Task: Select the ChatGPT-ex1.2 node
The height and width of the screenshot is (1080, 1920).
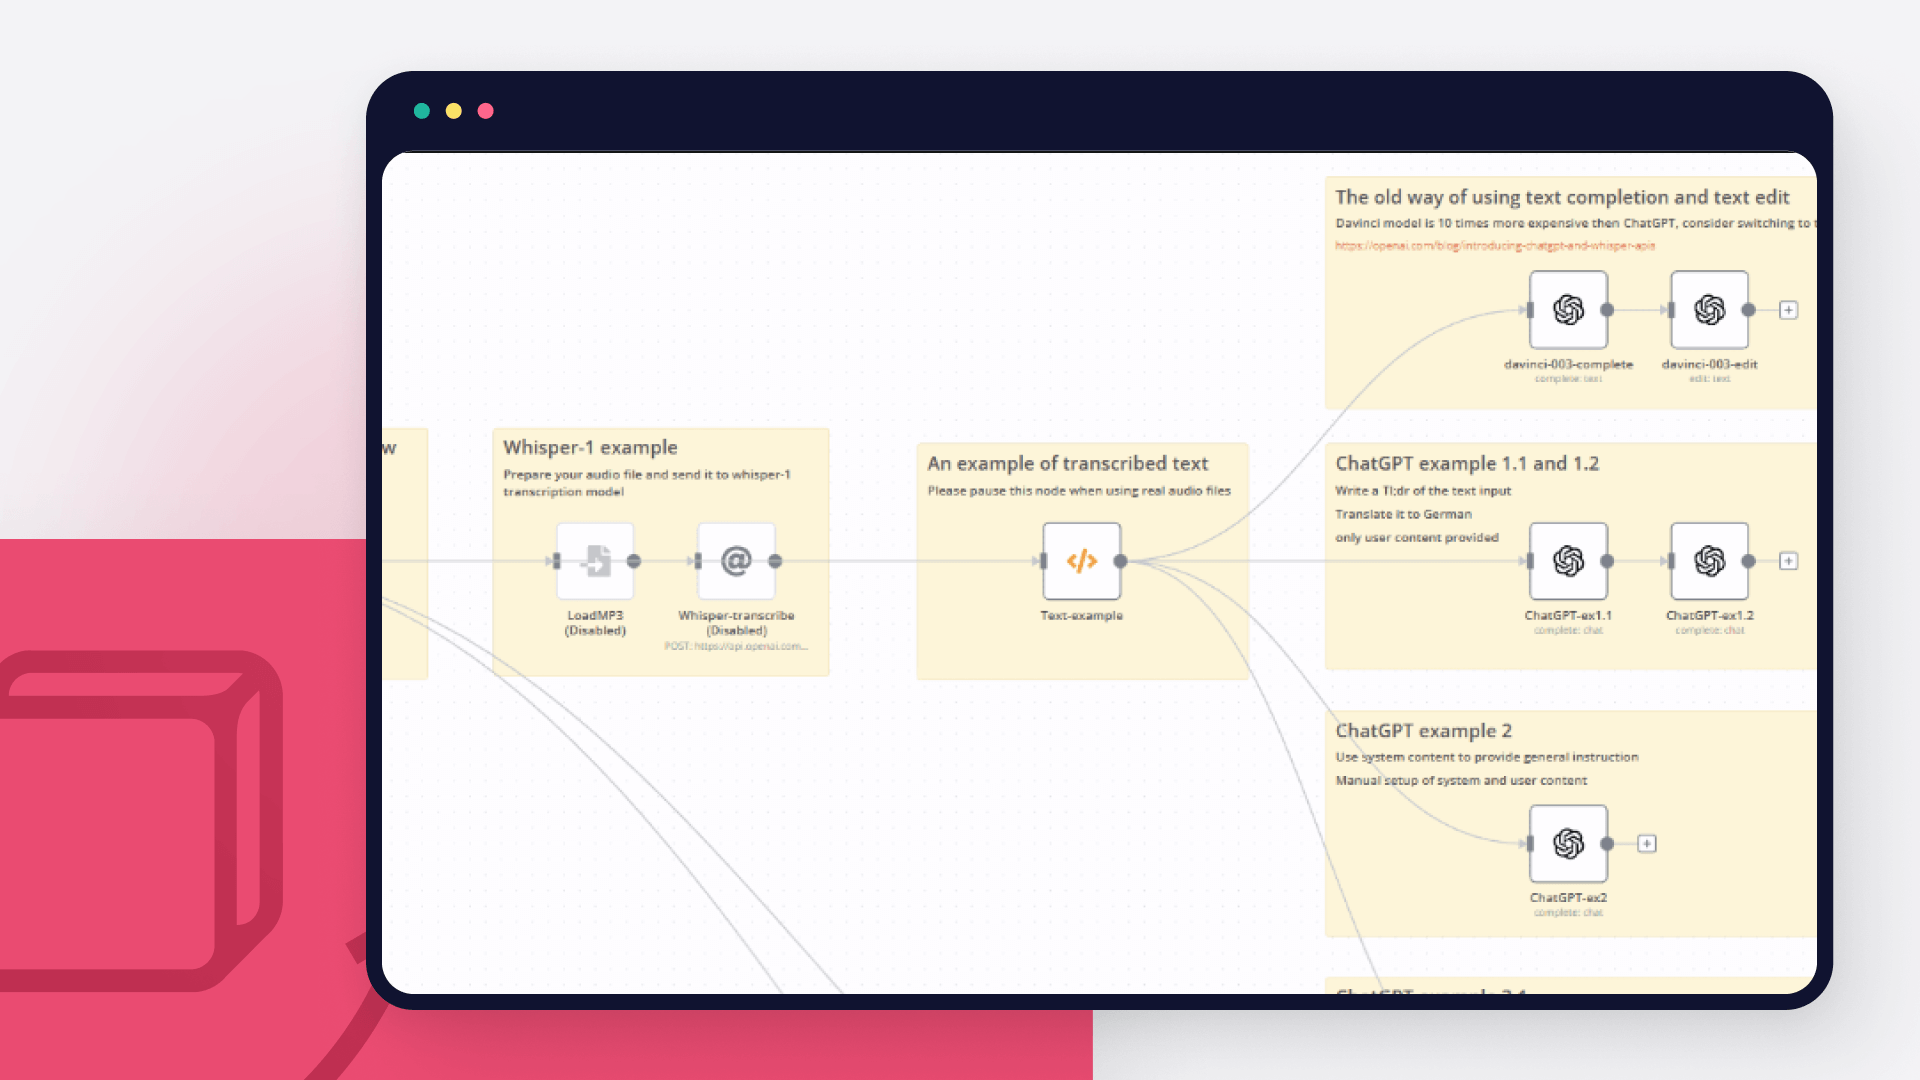Action: pos(1710,561)
